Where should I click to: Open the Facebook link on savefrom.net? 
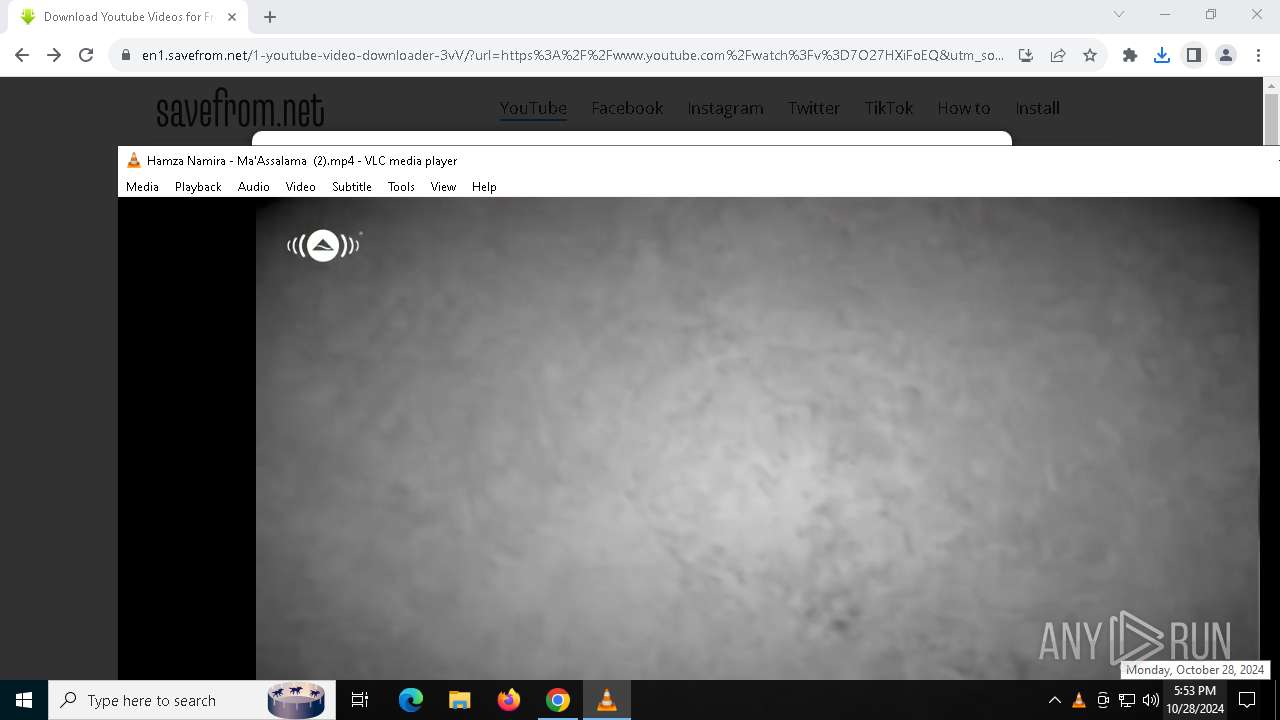pos(627,108)
